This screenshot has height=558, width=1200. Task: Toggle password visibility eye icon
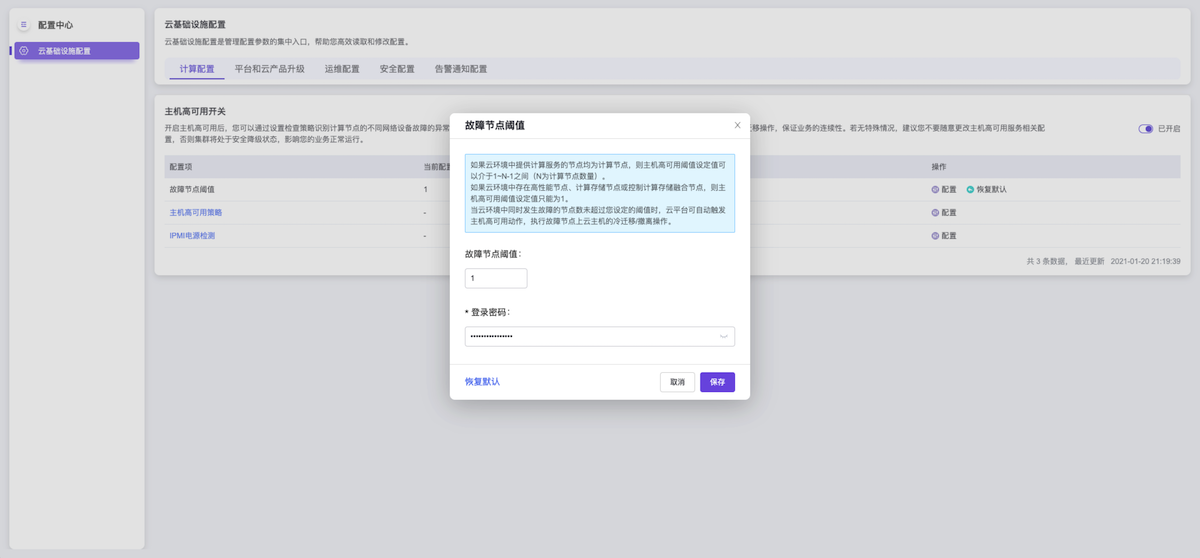724,337
